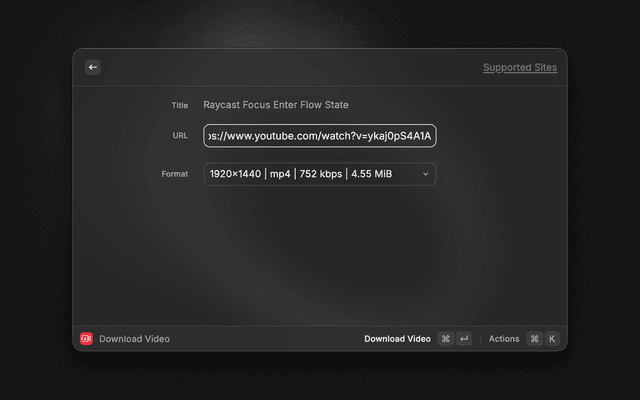The height and width of the screenshot is (400, 640).
Task: Click the K key icon
Action: (x=552, y=339)
